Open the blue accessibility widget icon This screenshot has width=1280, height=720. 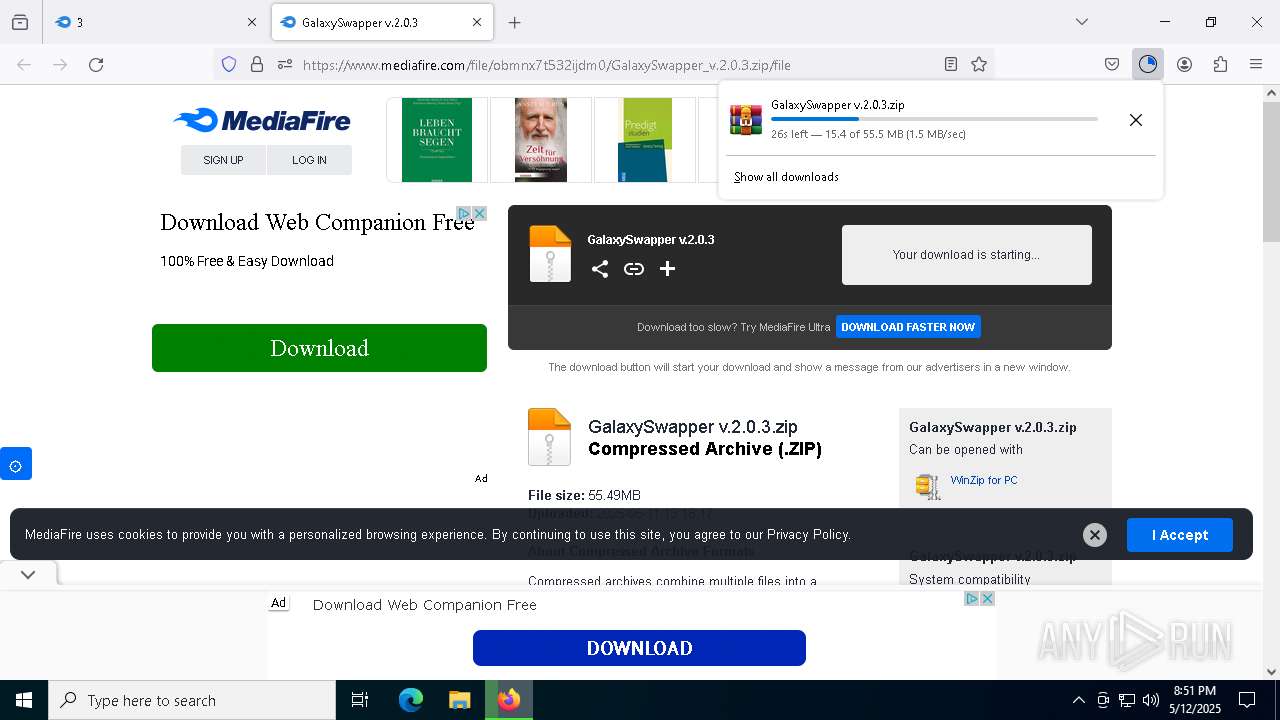tap(15, 466)
